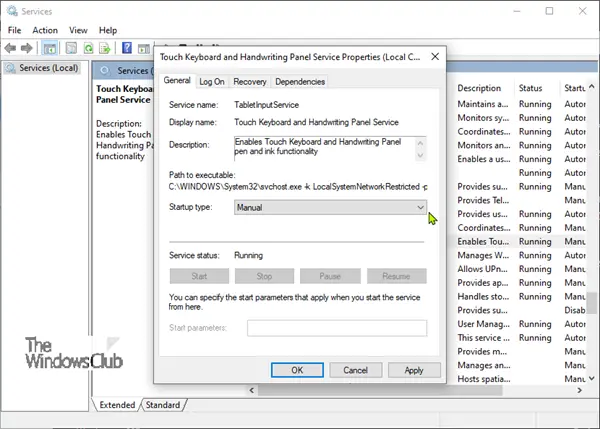The width and height of the screenshot is (600, 429).
Task: Open the Help menu
Action: (x=108, y=30)
